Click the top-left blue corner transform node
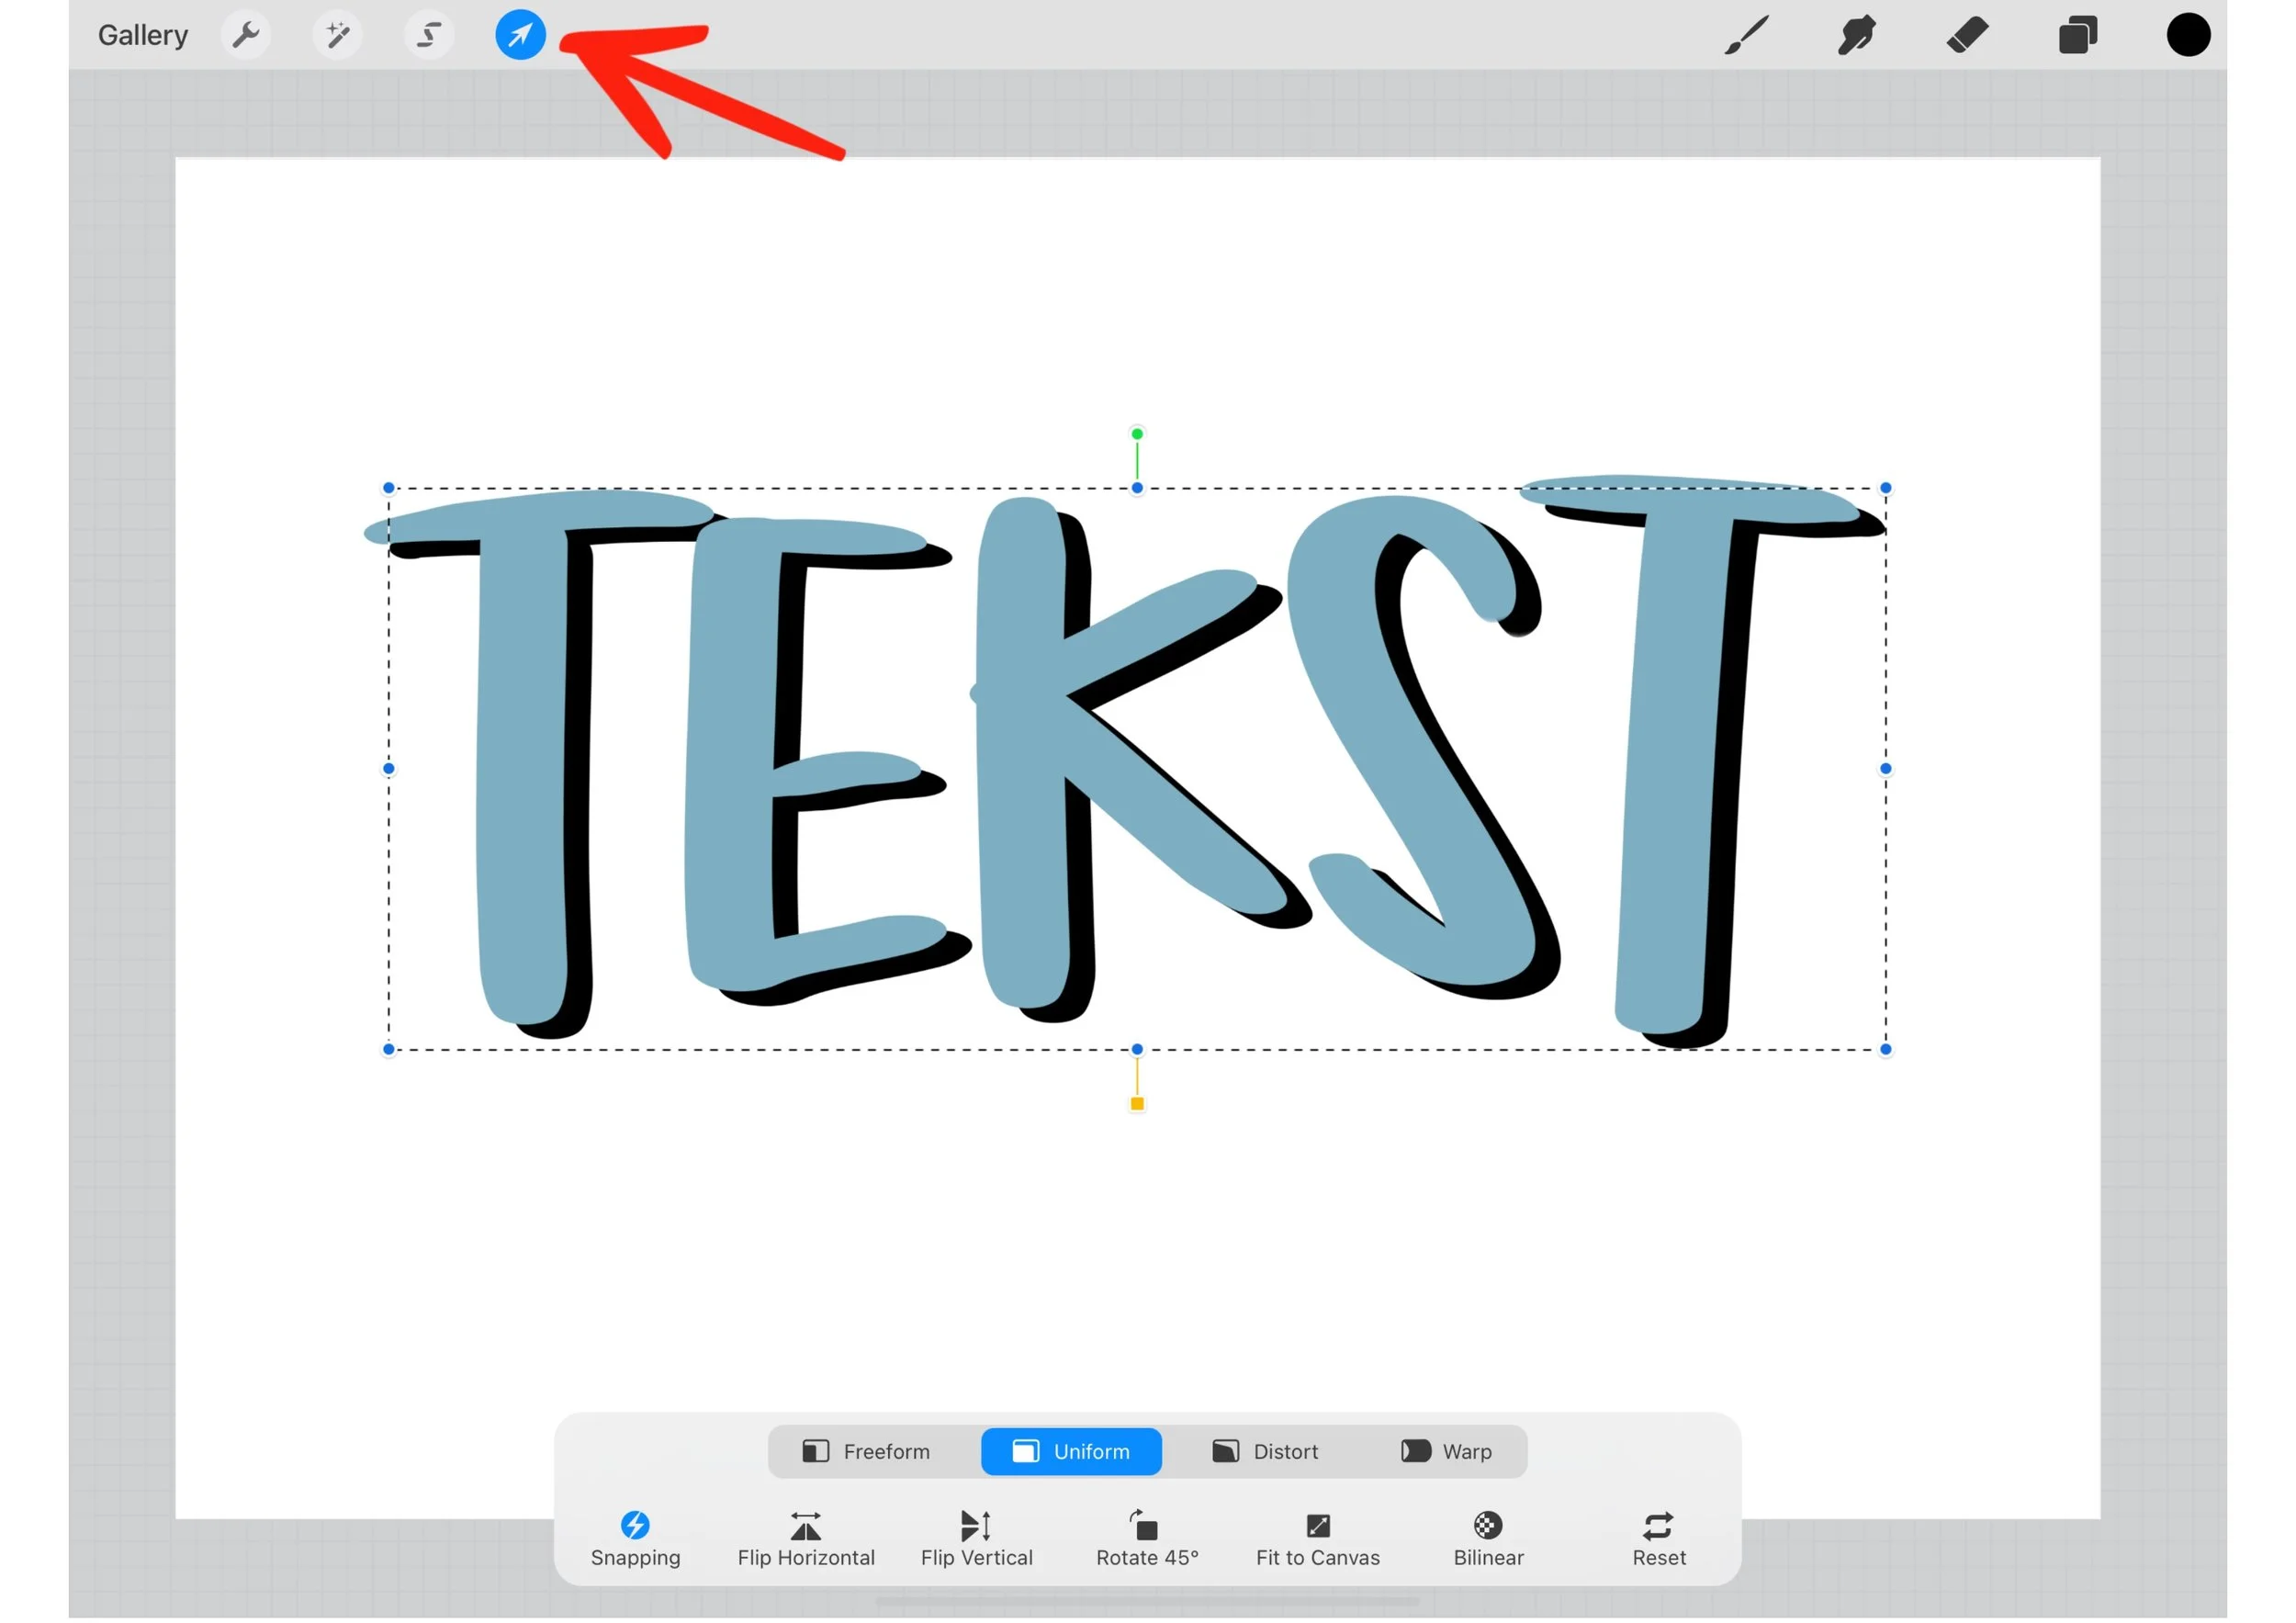Screen dimensions: 2296x1623 coord(389,489)
